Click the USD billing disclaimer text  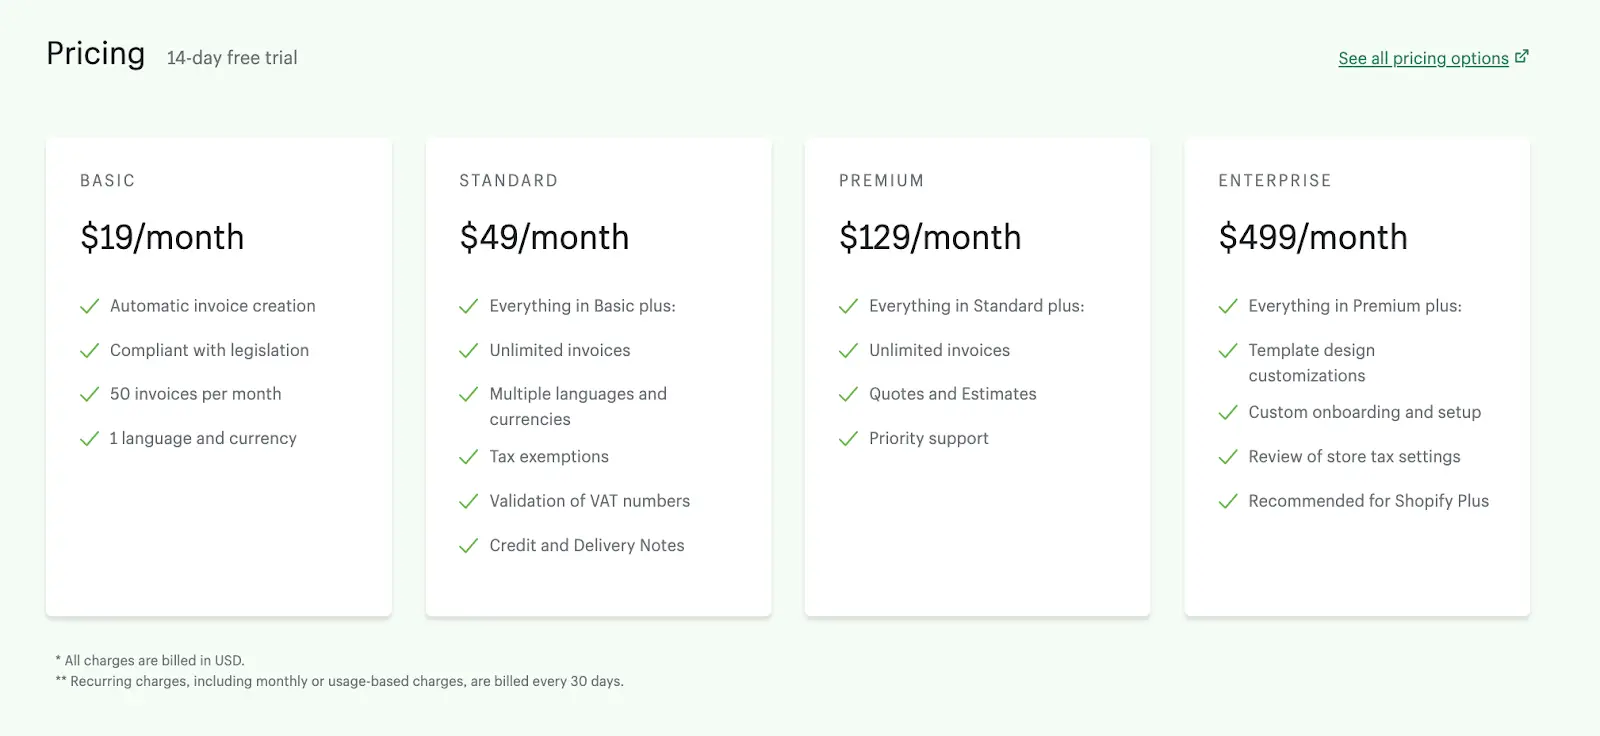[150, 660]
